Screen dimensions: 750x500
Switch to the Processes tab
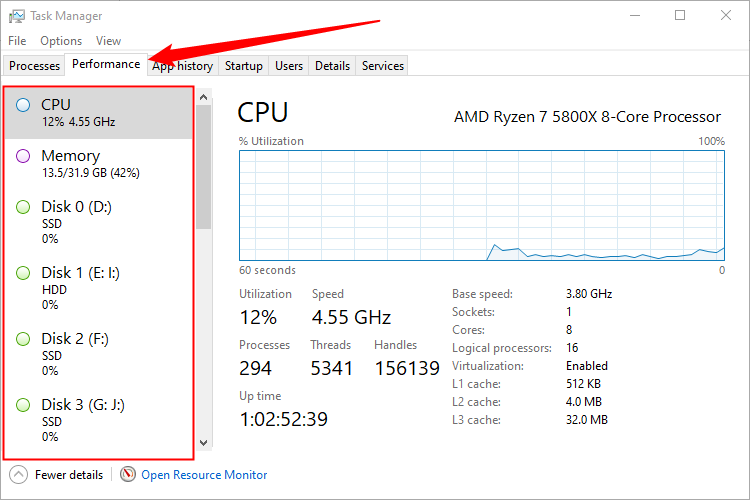tap(35, 66)
